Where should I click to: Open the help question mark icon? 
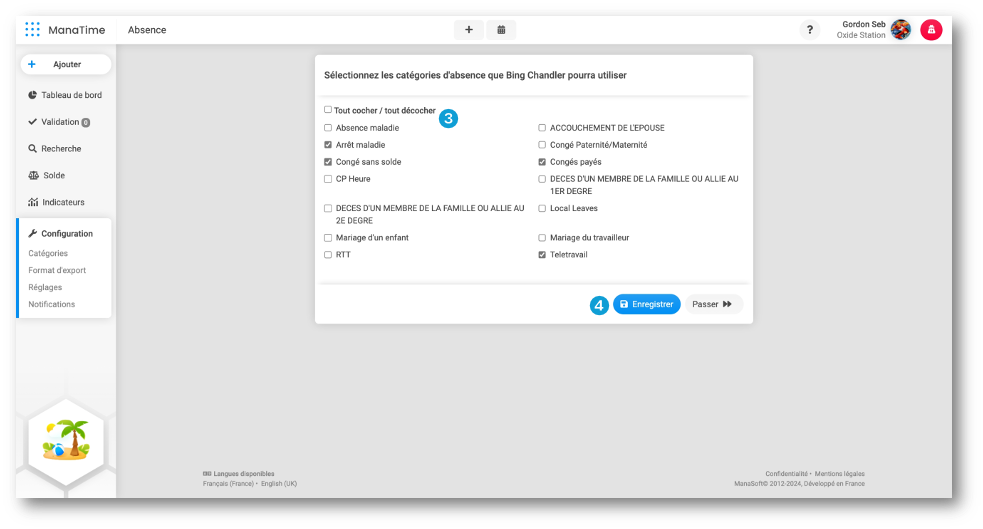(x=810, y=30)
